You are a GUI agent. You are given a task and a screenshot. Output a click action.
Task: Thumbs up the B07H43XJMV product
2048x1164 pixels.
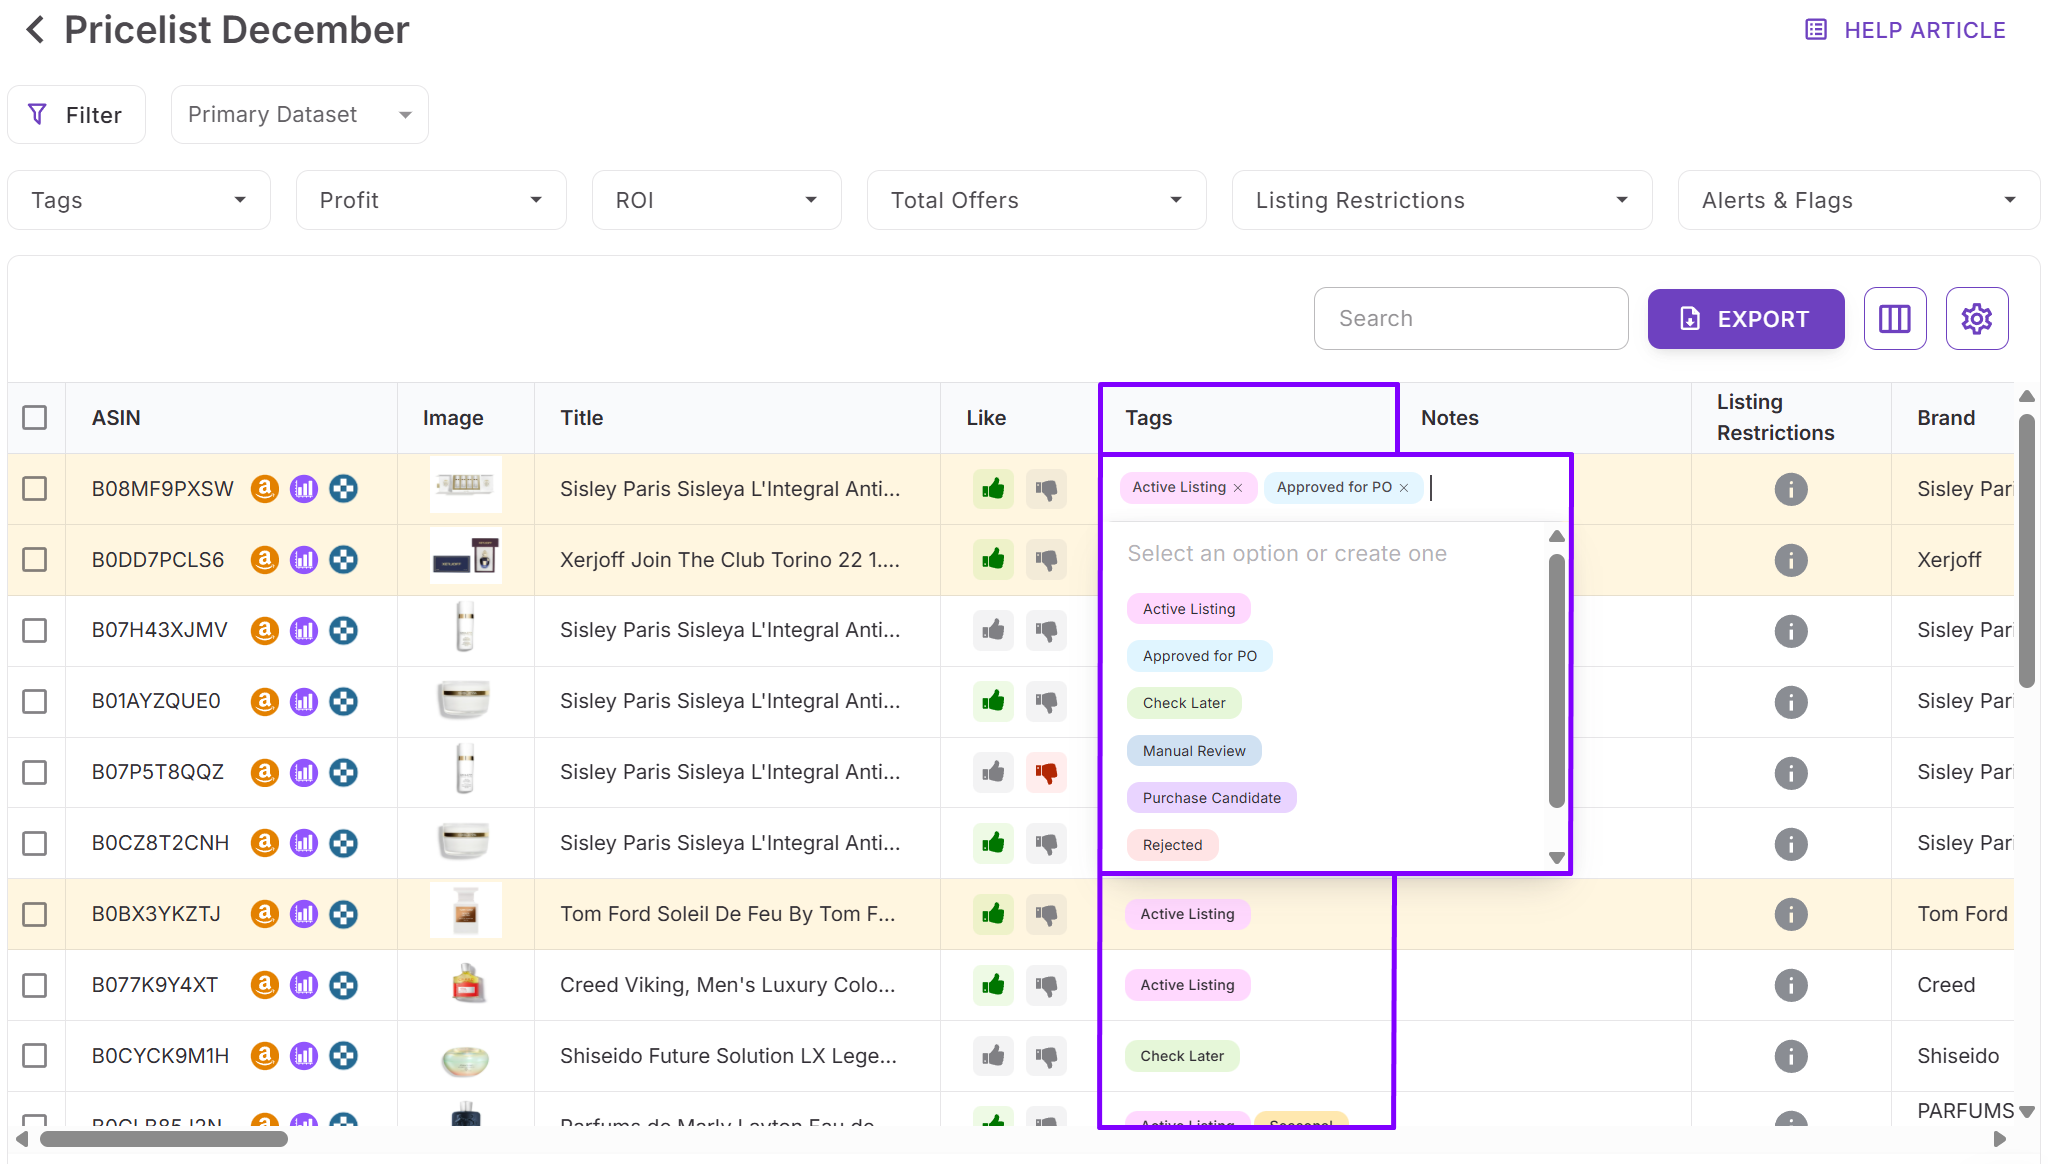[x=993, y=631]
